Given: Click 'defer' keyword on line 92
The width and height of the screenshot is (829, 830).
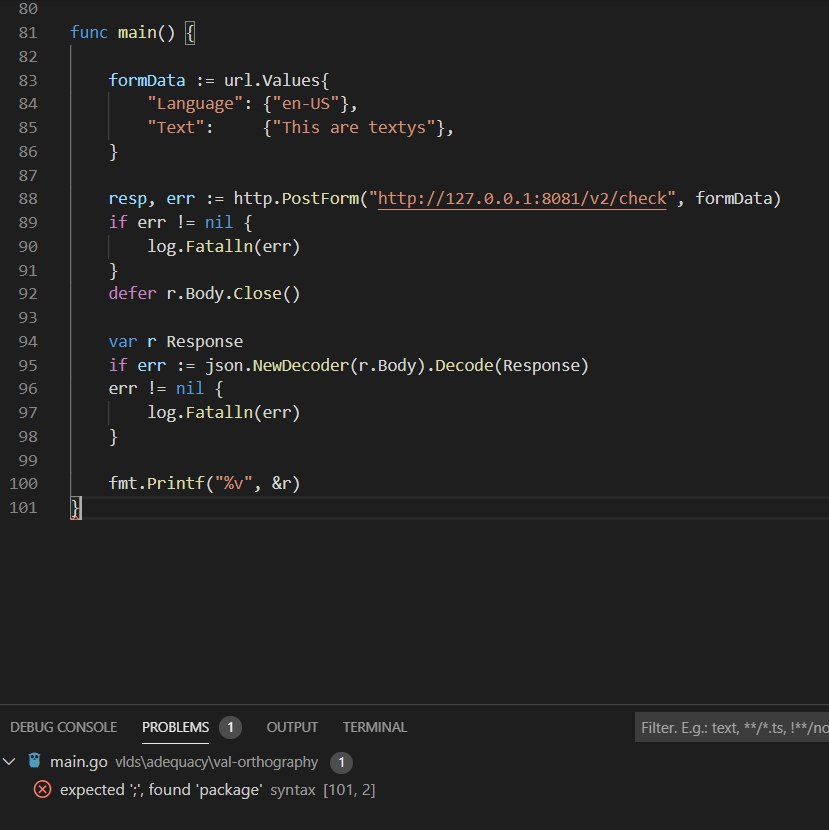Looking at the screenshot, I should [132, 293].
